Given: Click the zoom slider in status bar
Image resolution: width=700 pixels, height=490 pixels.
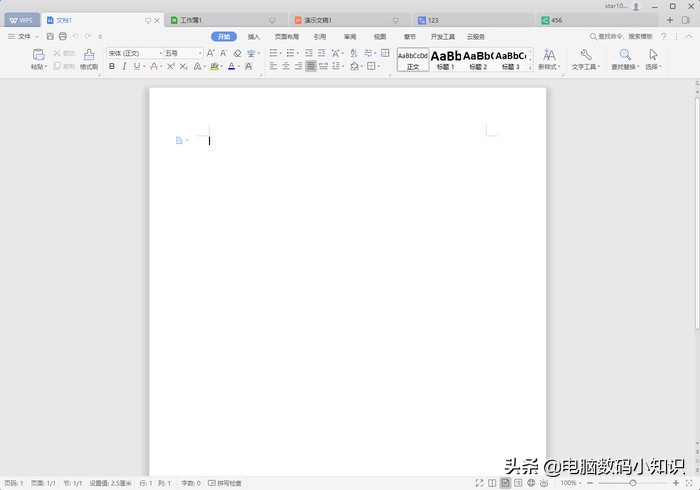Looking at the screenshot, I should 633,483.
